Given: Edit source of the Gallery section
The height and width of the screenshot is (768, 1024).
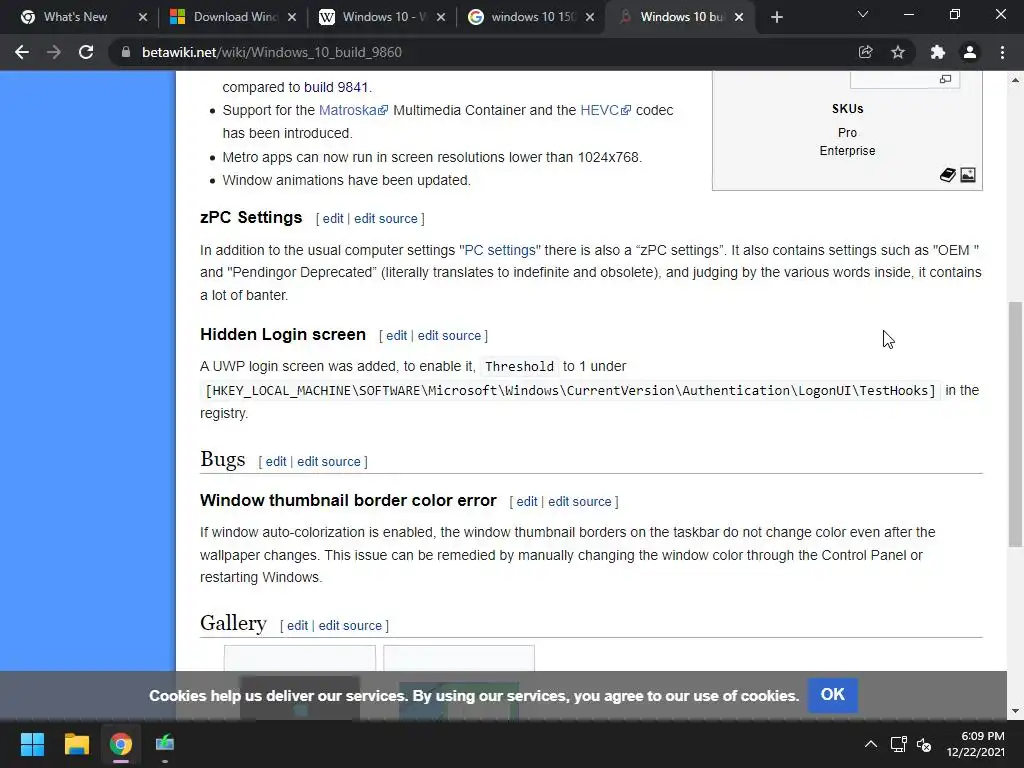Looking at the screenshot, I should (350, 626).
